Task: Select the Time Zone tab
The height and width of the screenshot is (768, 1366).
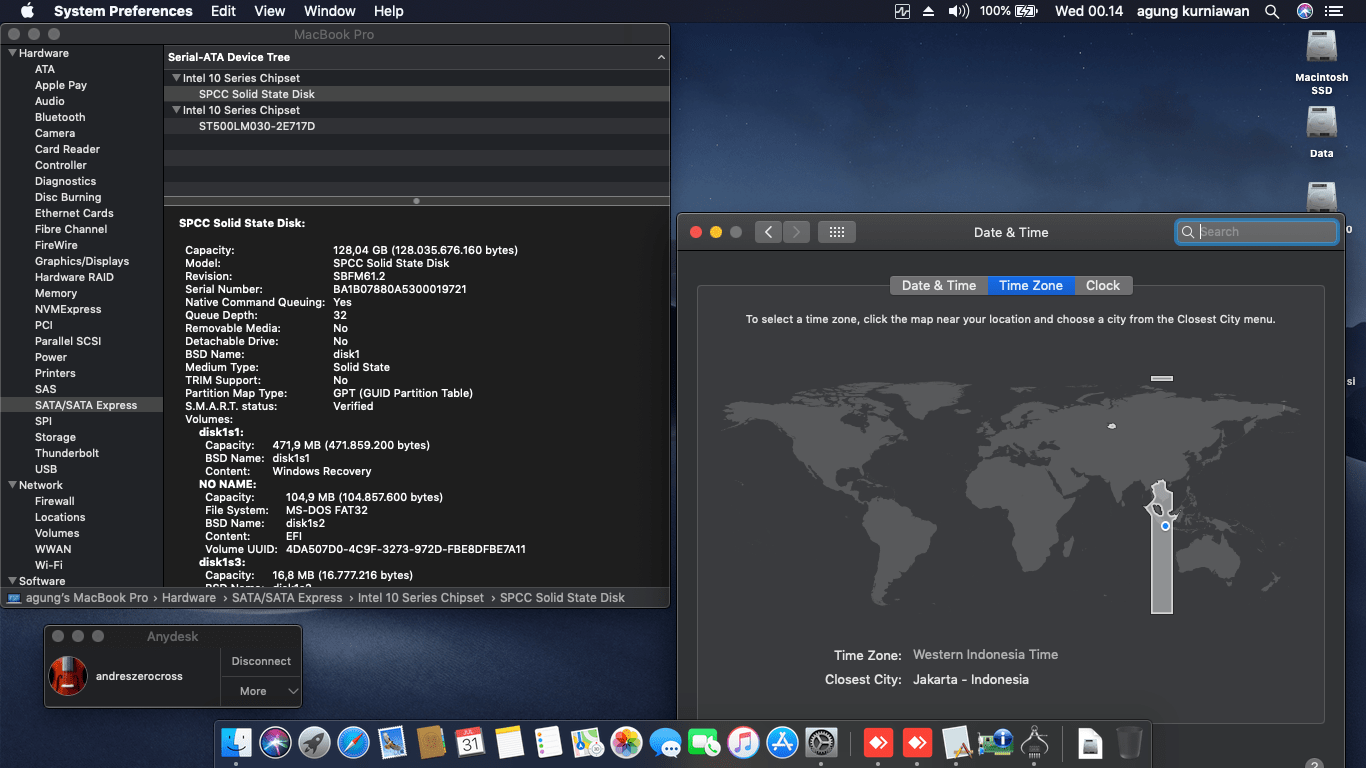Action: pos(1031,285)
